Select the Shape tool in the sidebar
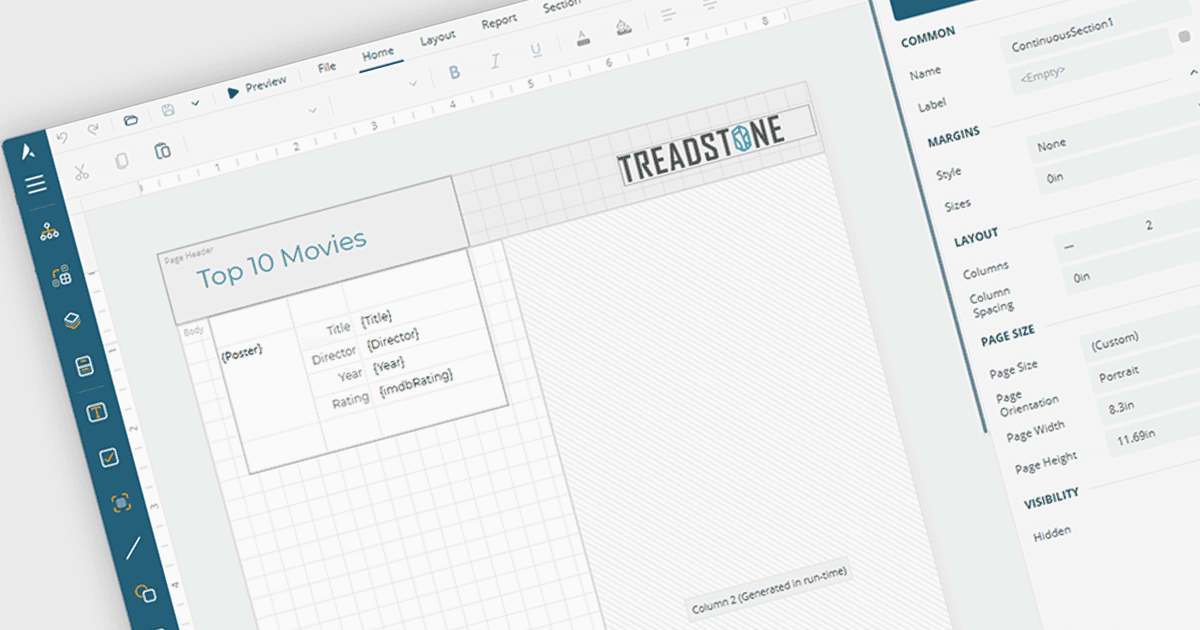Viewport: 1200px width, 630px height. coord(146,592)
